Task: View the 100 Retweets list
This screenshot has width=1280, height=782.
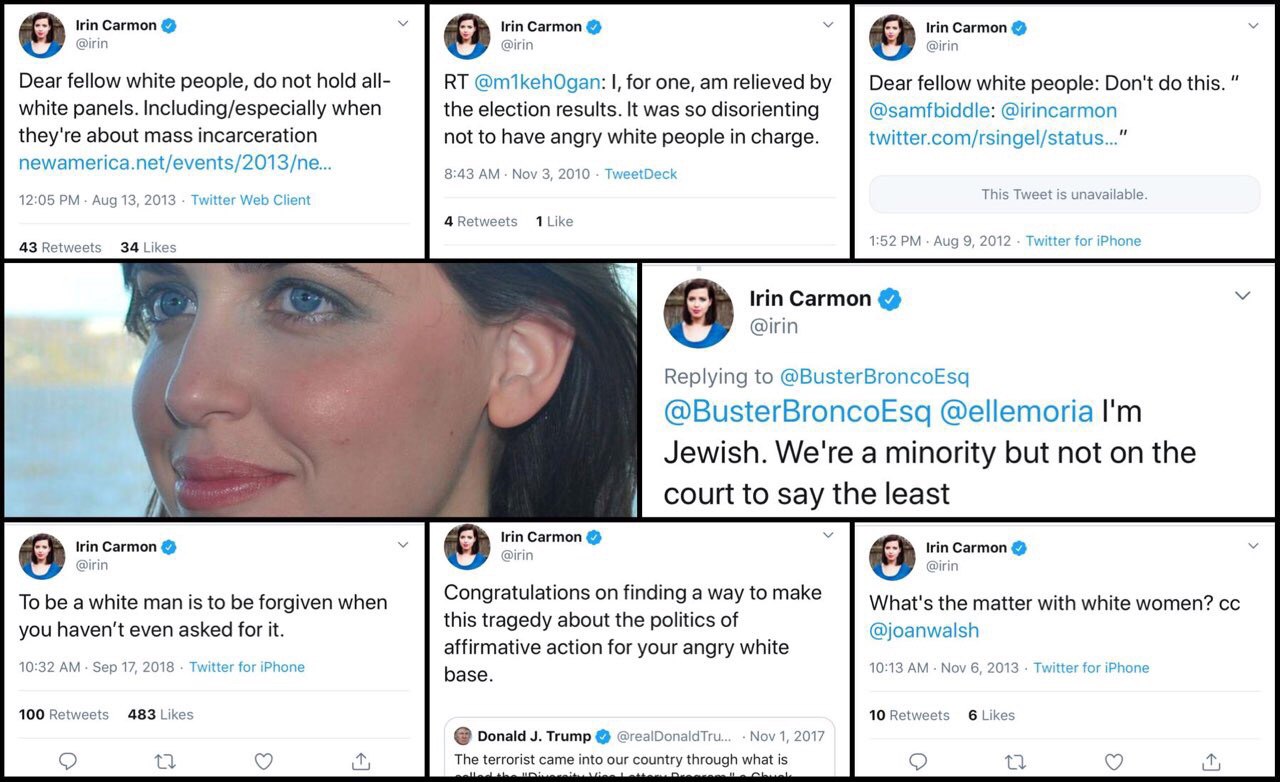Action: 64,714
